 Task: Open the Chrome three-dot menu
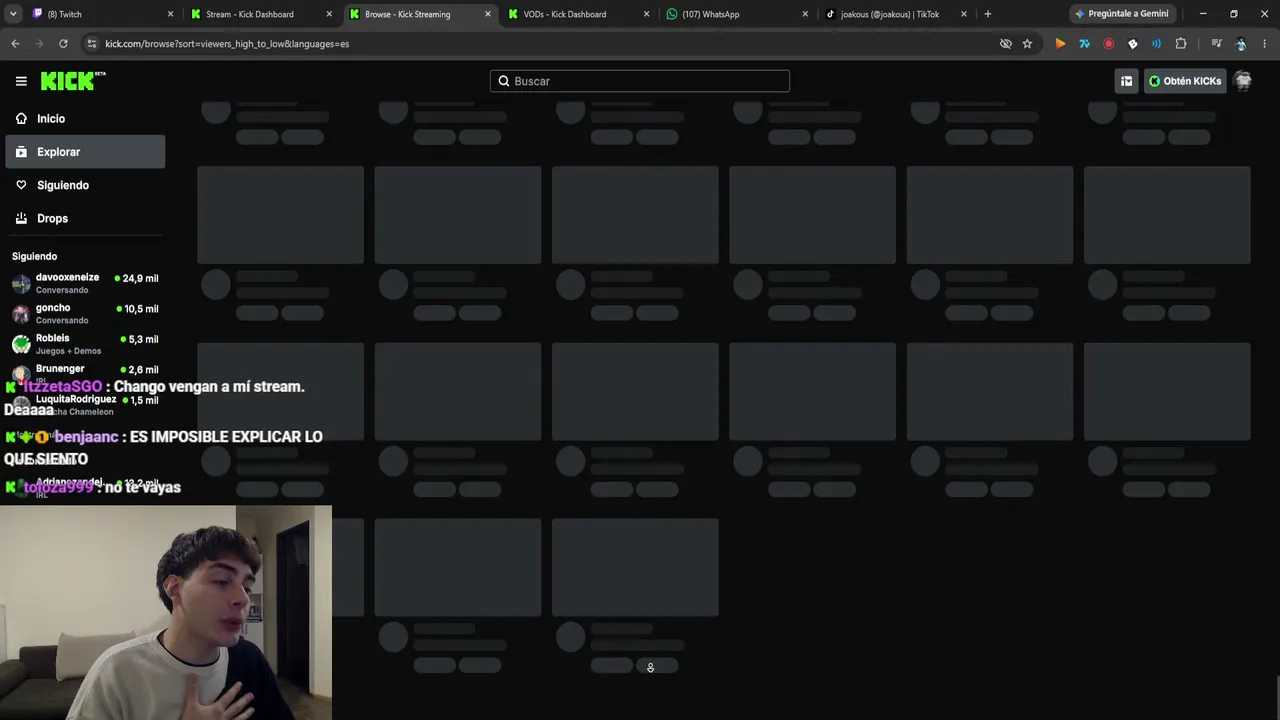point(1265,44)
